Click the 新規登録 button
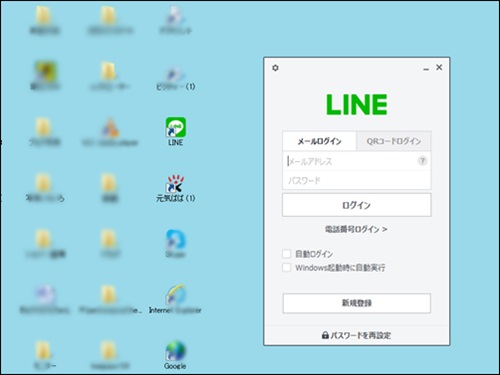This screenshot has height=375, width=500. coord(357,303)
